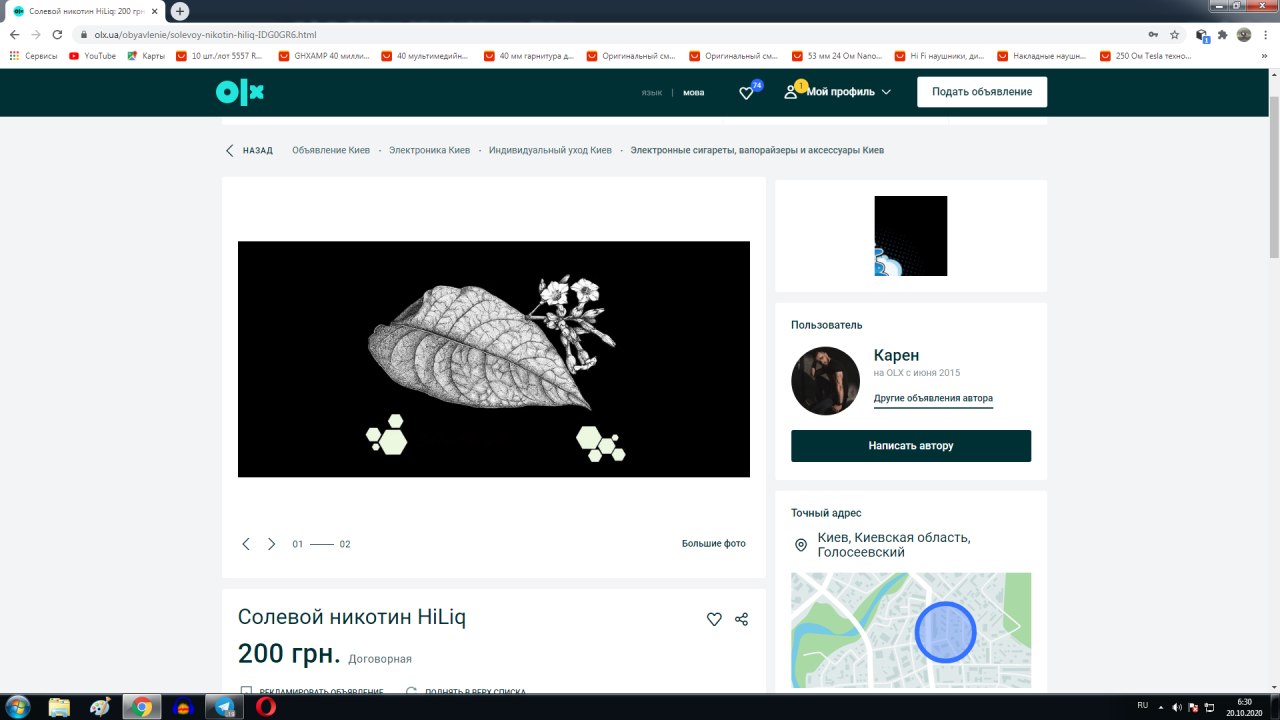Open a new tab with the plus button
The width and height of the screenshot is (1280, 720).
(x=180, y=11)
